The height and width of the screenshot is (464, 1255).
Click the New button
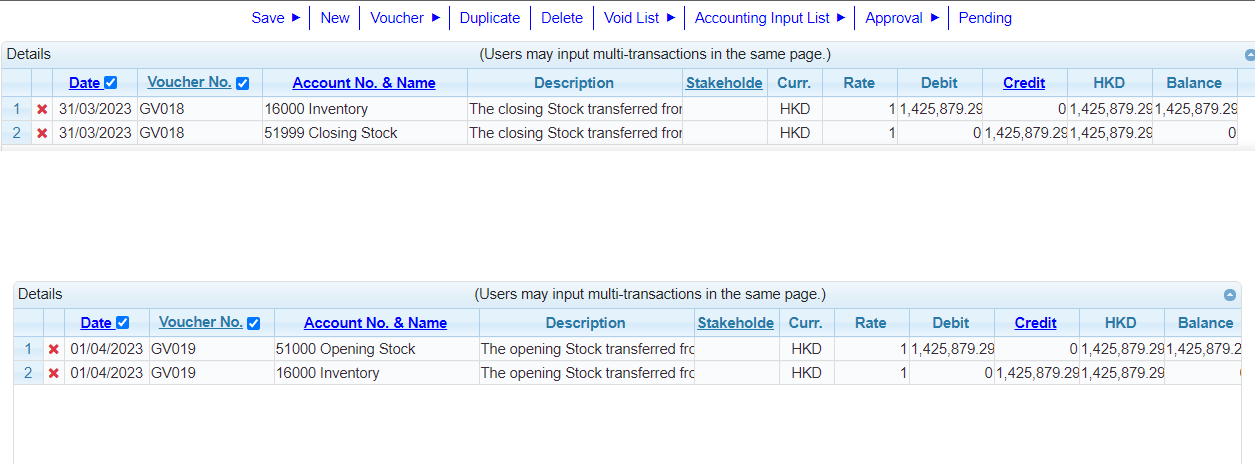coord(335,17)
